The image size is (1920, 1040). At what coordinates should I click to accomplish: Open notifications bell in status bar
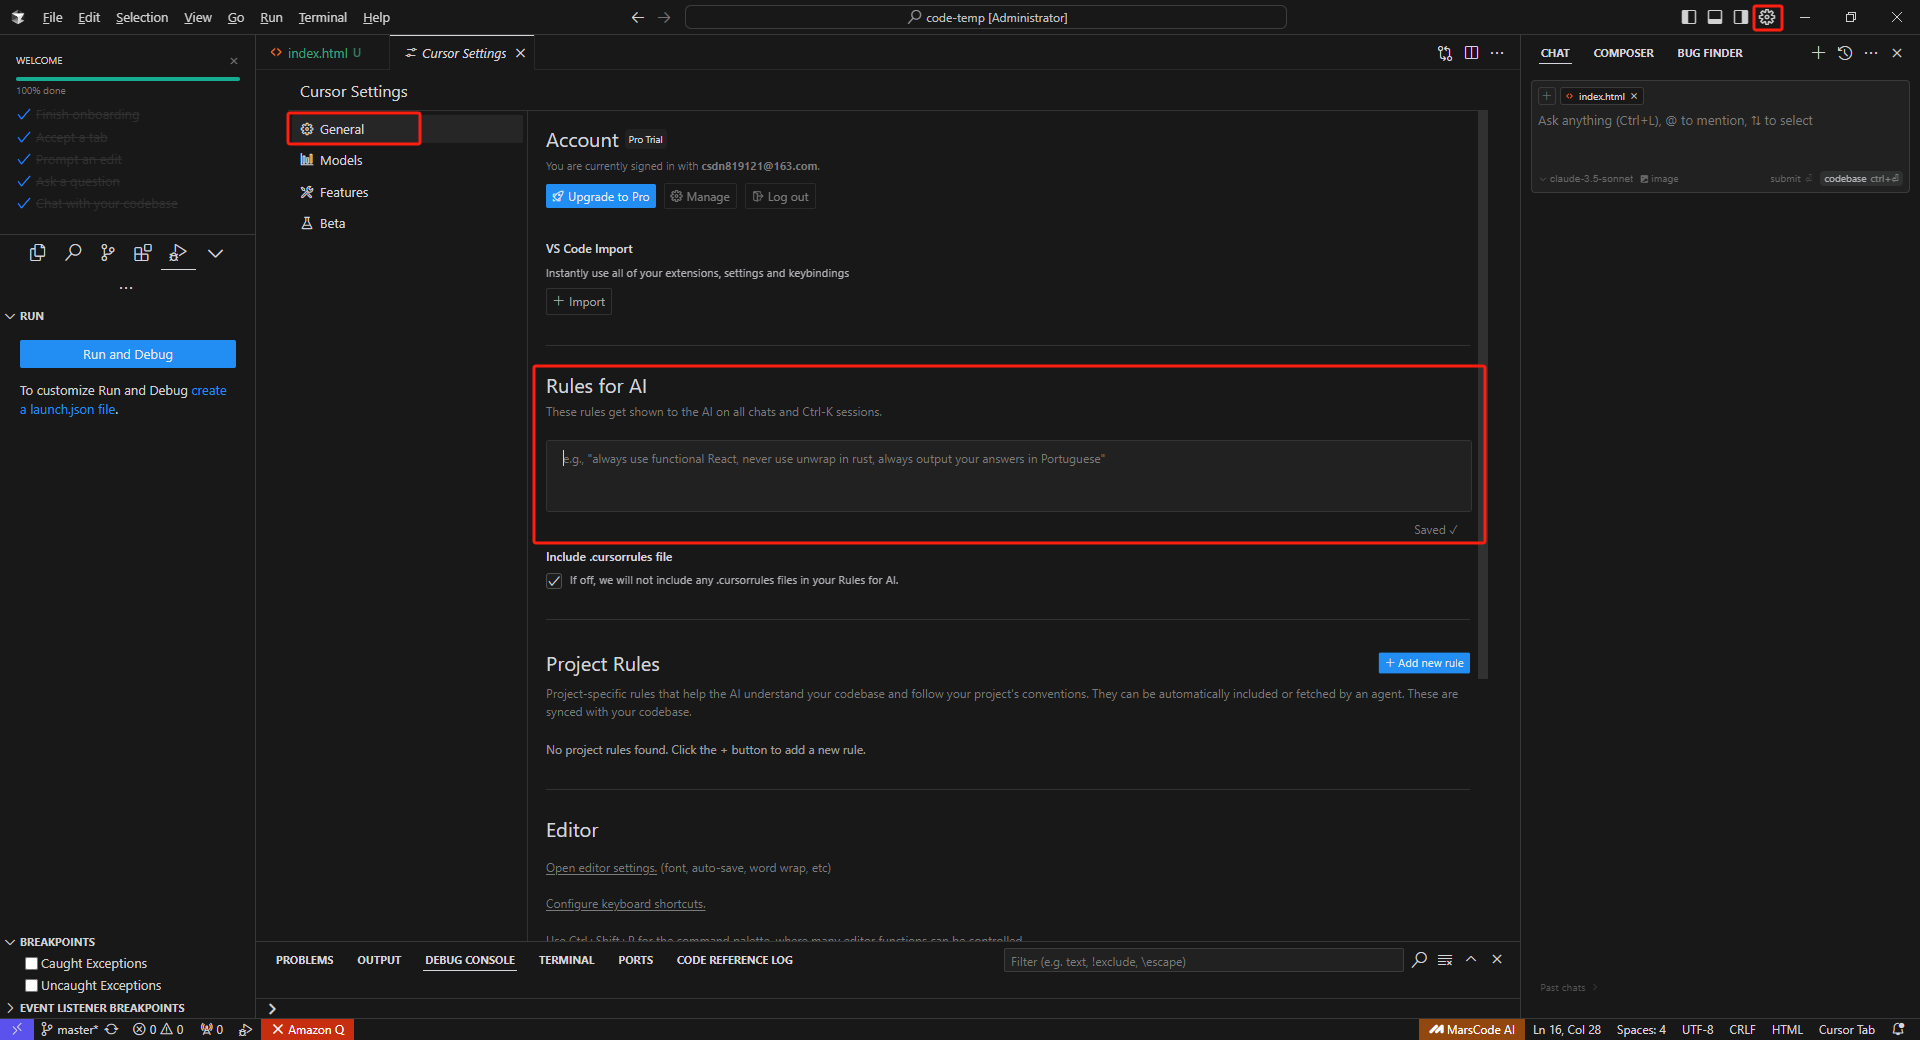click(x=1898, y=1029)
